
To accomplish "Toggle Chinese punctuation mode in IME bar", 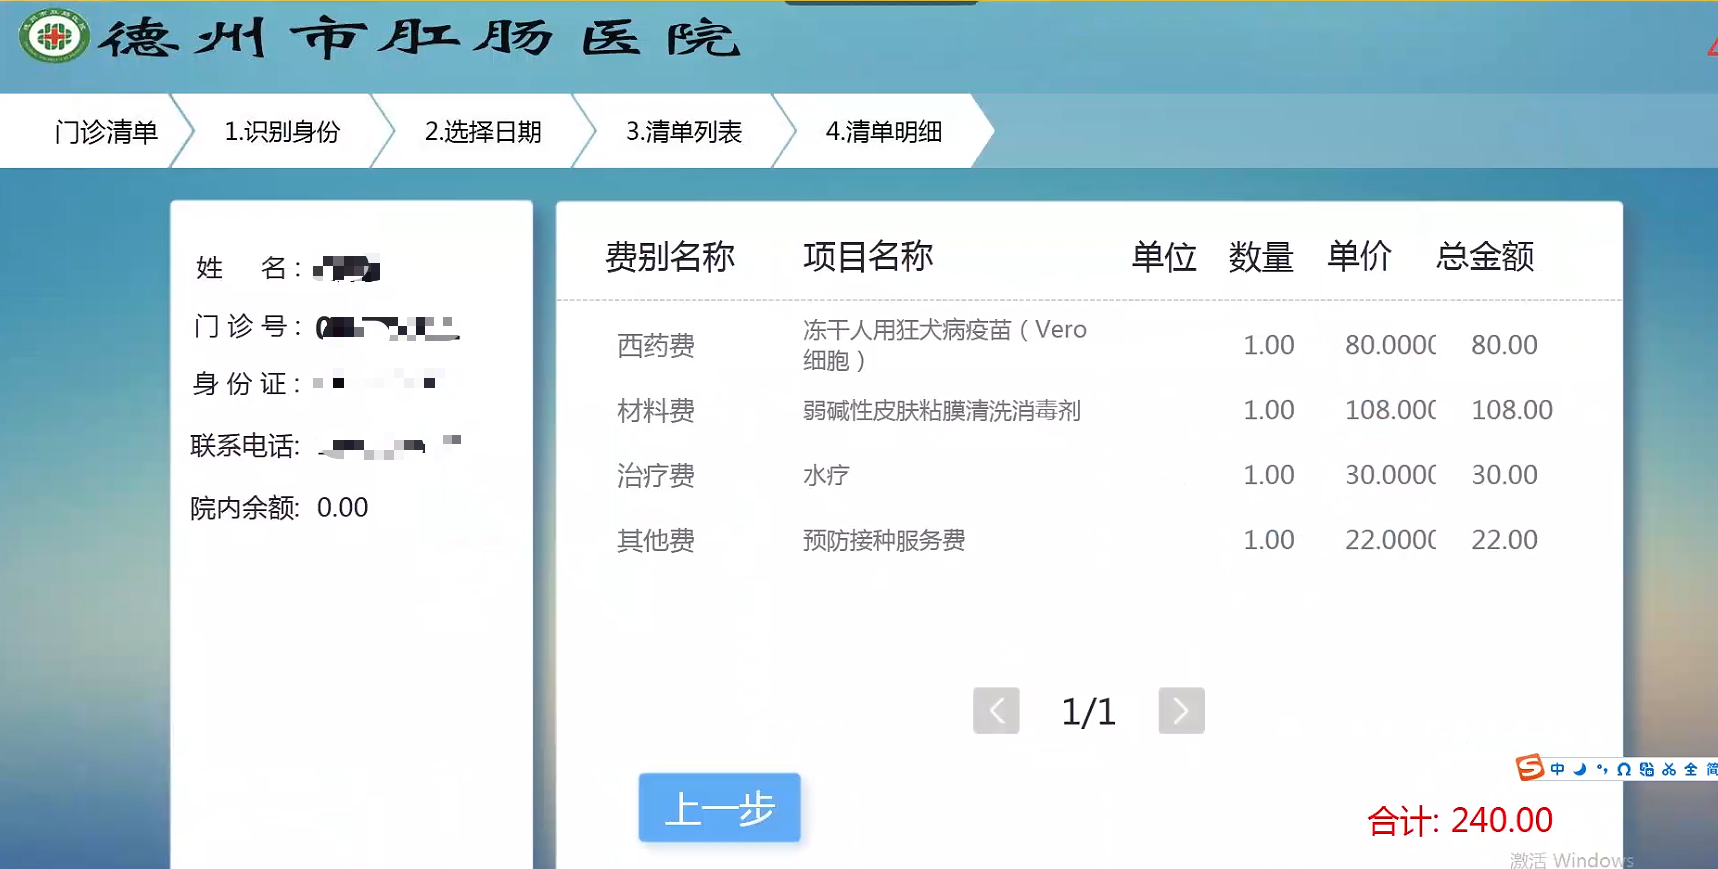I will click(x=1602, y=769).
